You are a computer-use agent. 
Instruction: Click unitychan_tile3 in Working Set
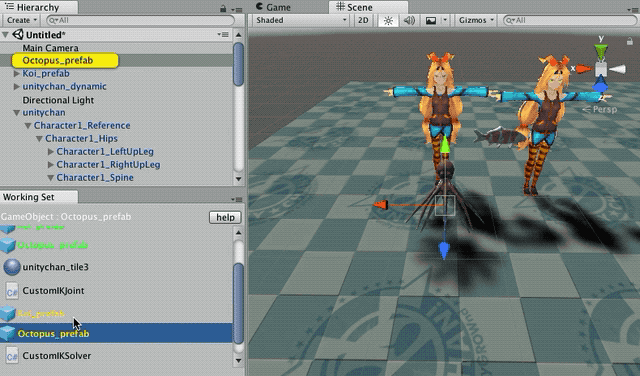(x=56, y=267)
